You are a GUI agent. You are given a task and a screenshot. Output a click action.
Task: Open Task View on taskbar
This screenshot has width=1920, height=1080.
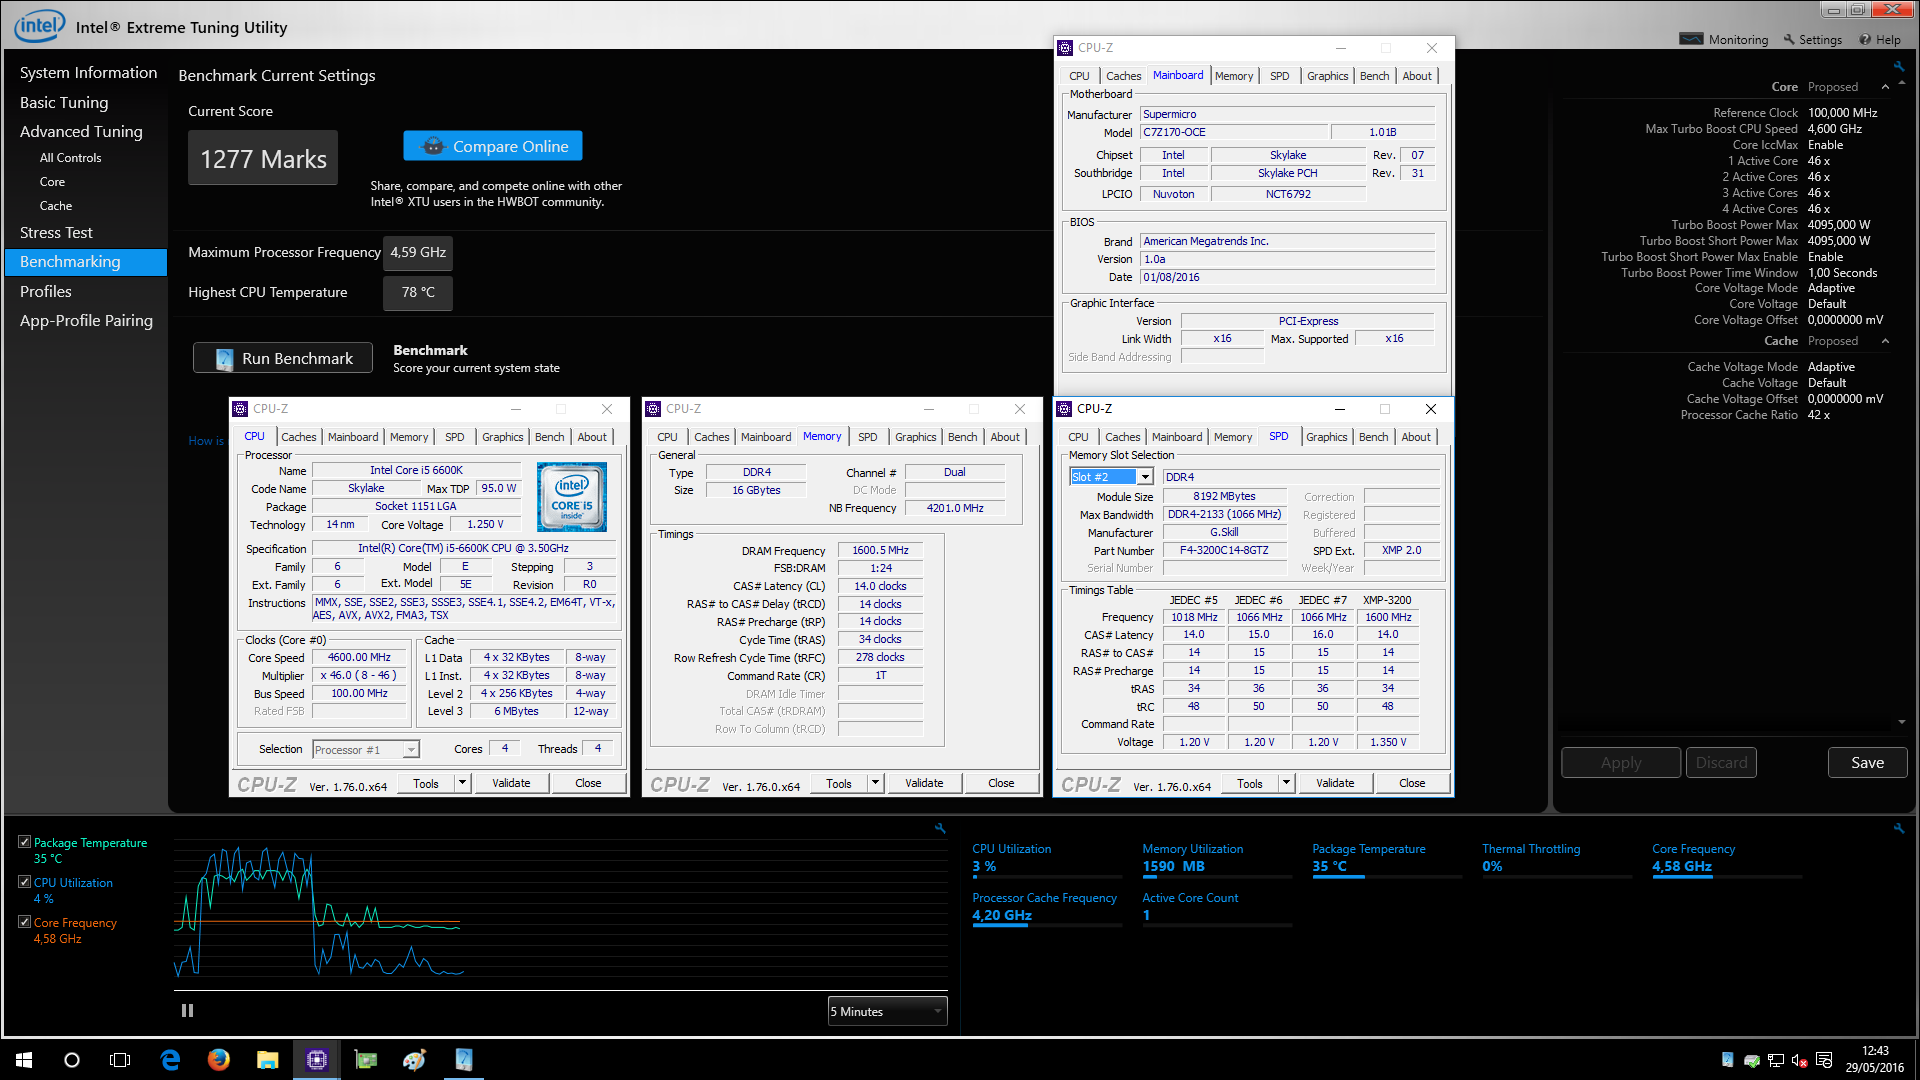coord(120,1060)
